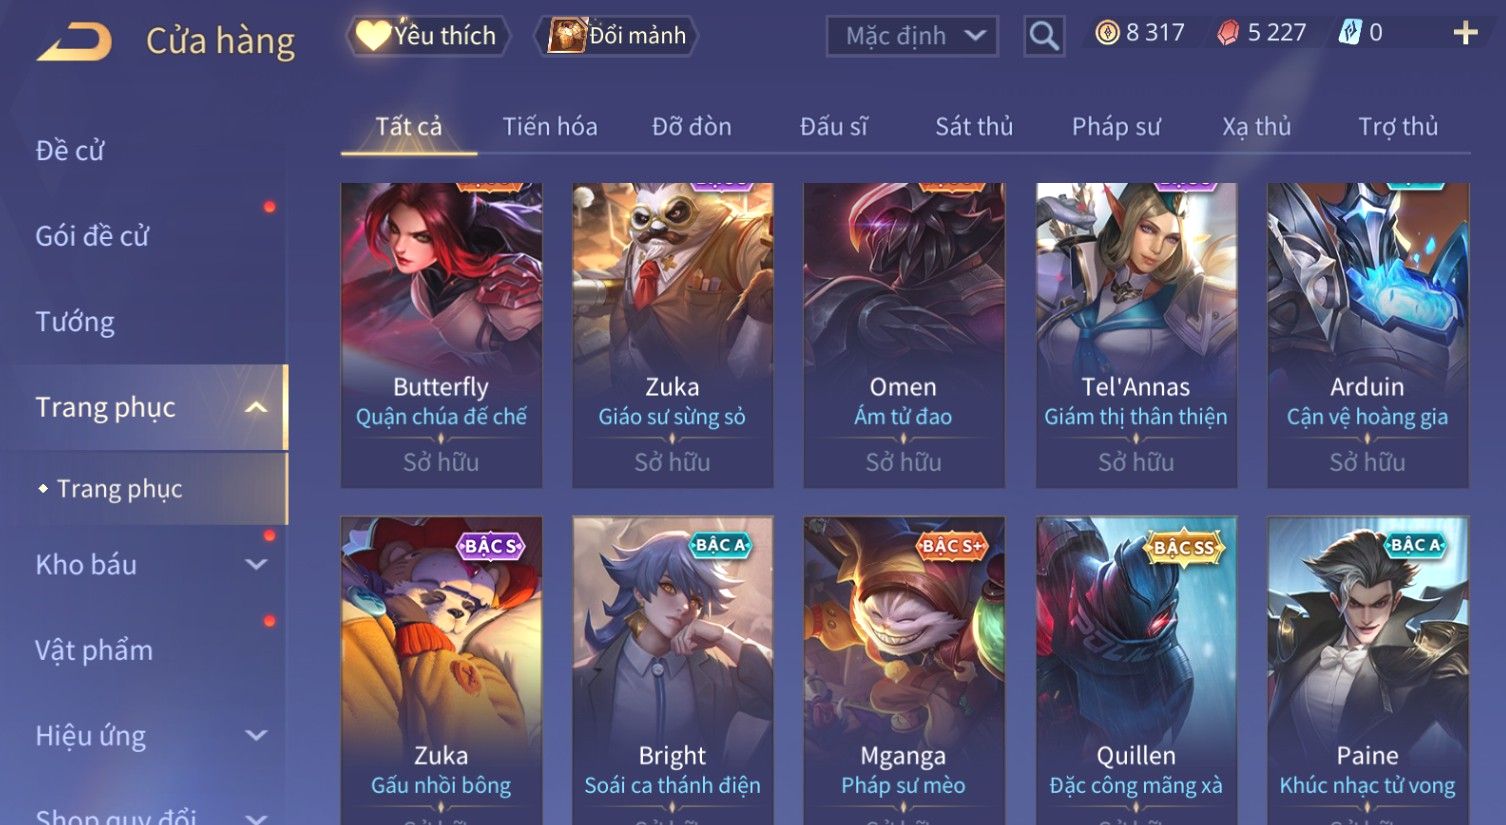Click the gold coin balance icon

pos(1107,33)
